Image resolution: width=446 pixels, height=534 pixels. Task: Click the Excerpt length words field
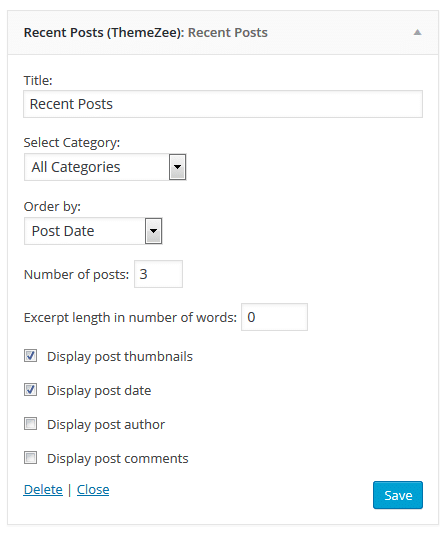[x=274, y=317]
